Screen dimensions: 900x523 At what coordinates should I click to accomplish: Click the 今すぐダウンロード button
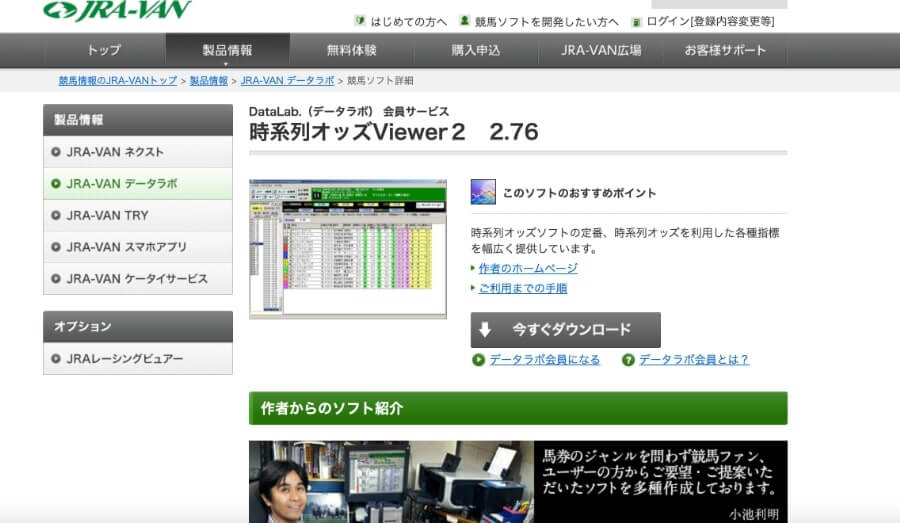click(565, 330)
